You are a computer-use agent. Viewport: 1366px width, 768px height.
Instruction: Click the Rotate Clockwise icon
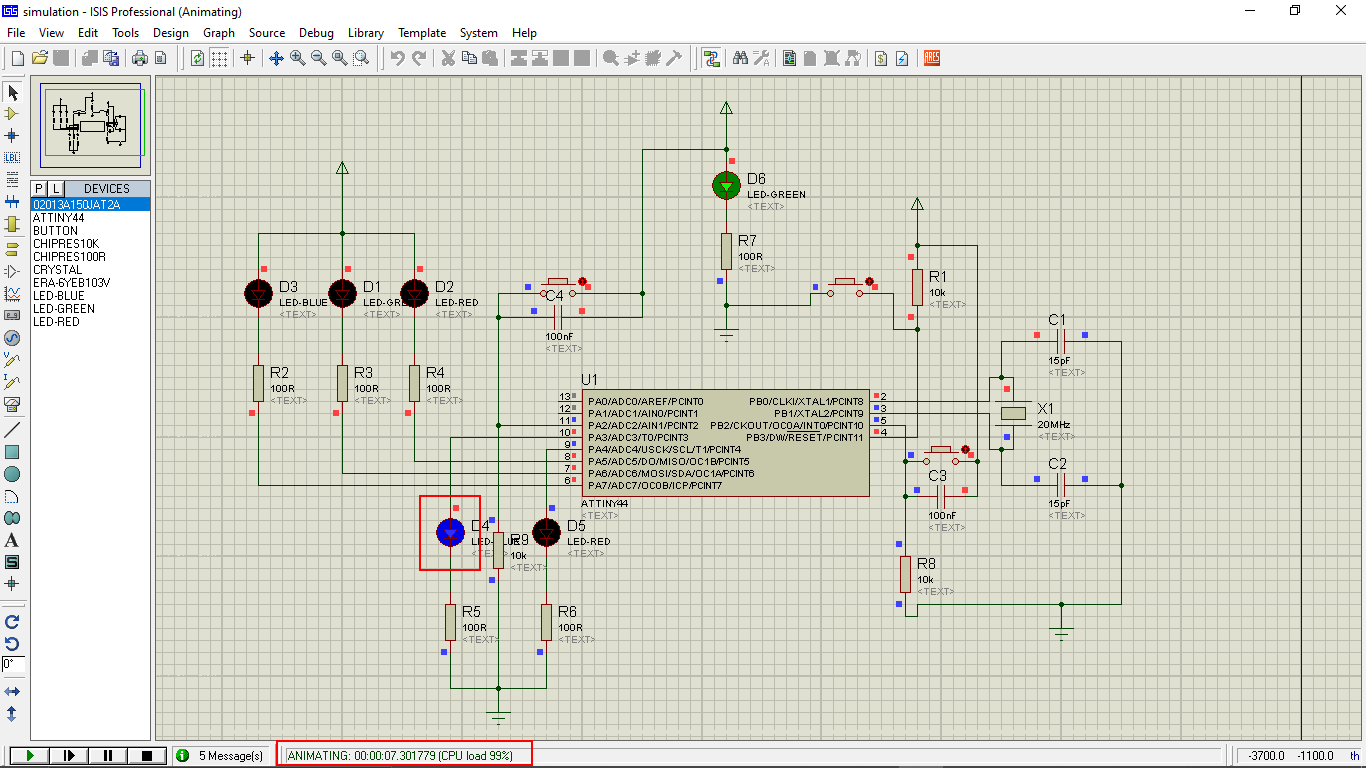(x=12, y=621)
